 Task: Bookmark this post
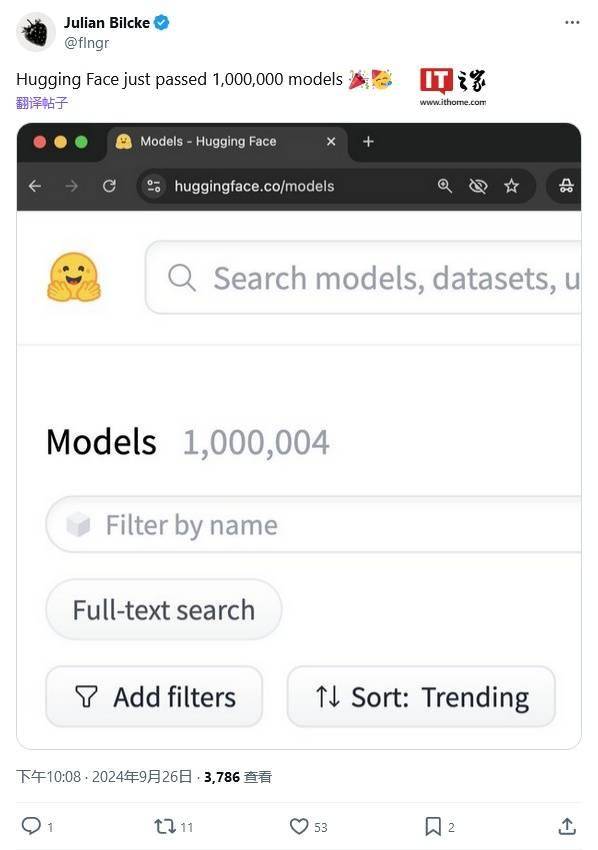pos(433,826)
